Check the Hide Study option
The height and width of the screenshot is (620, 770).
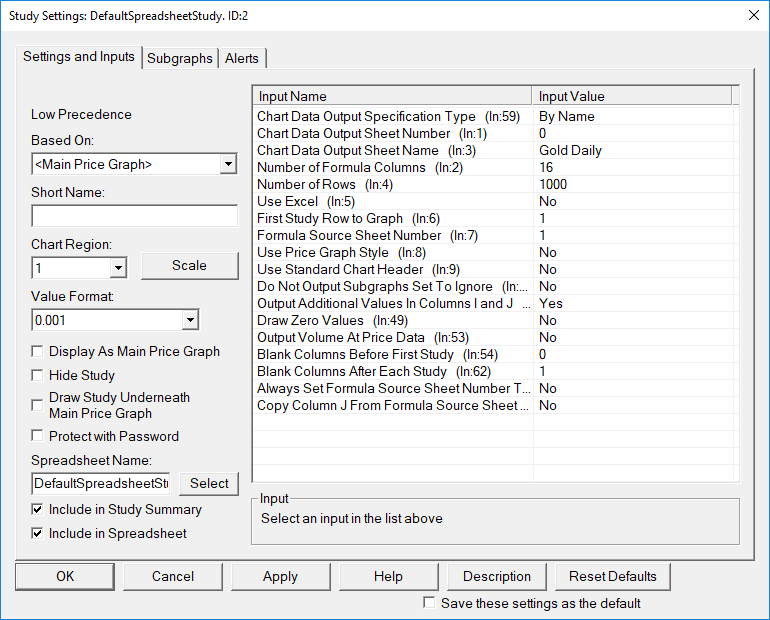pyautogui.click(x=38, y=376)
